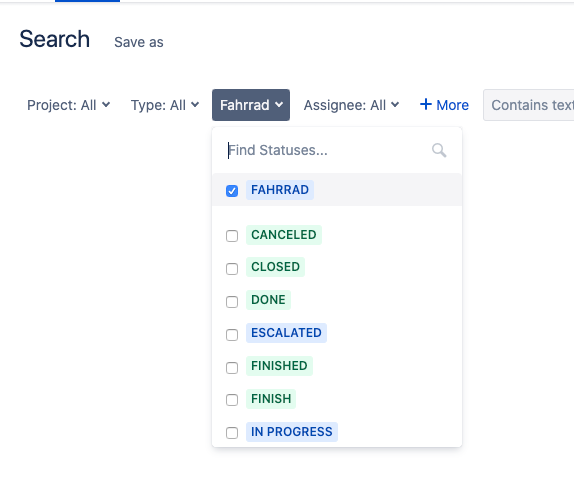The height and width of the screenshot is (492, 574).
Task: Check the CANCELED status checkbox
Action: pyautogui.click(x=232, y=236)
